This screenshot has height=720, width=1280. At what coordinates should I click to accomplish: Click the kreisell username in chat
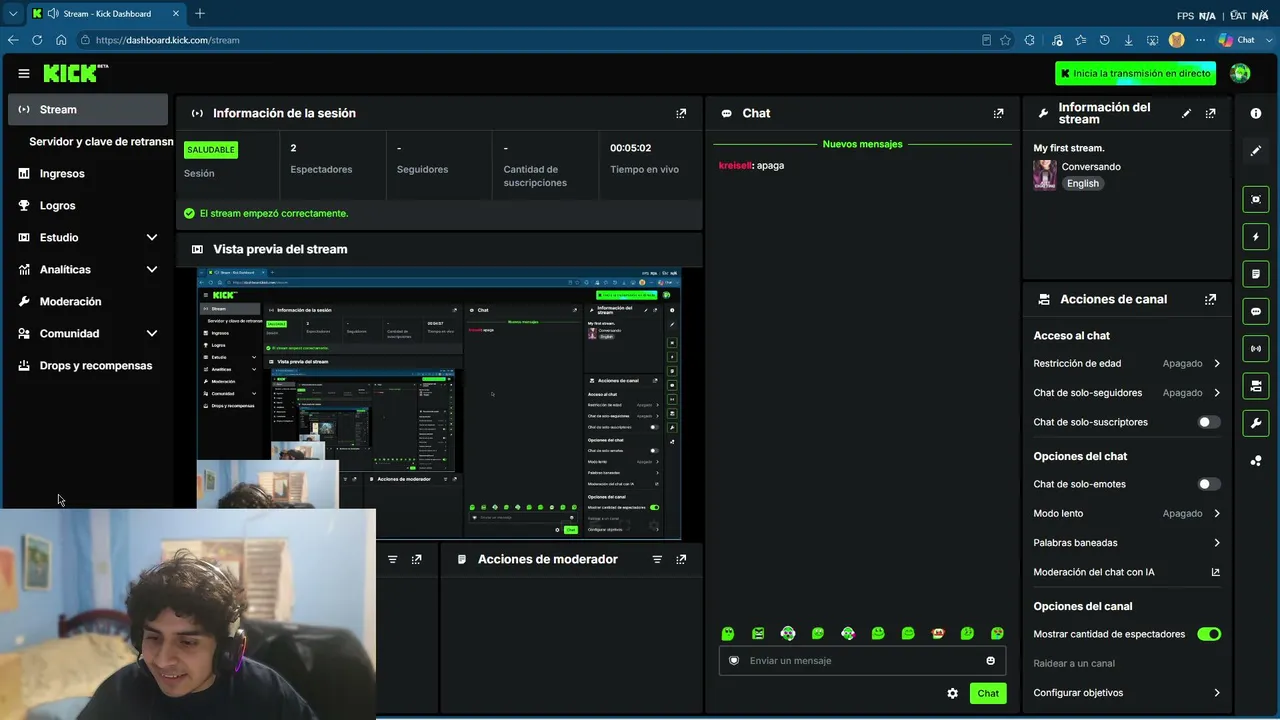click(x=735, y=165)
